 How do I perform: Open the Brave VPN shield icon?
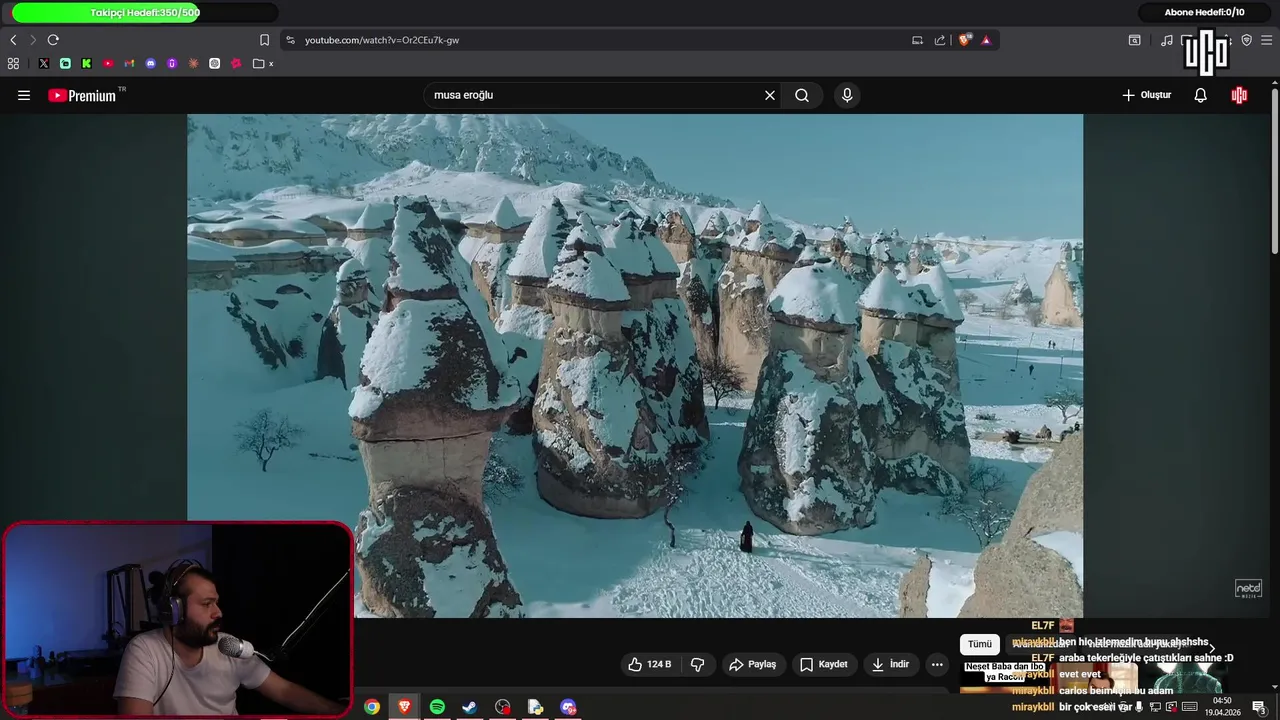1247,40
